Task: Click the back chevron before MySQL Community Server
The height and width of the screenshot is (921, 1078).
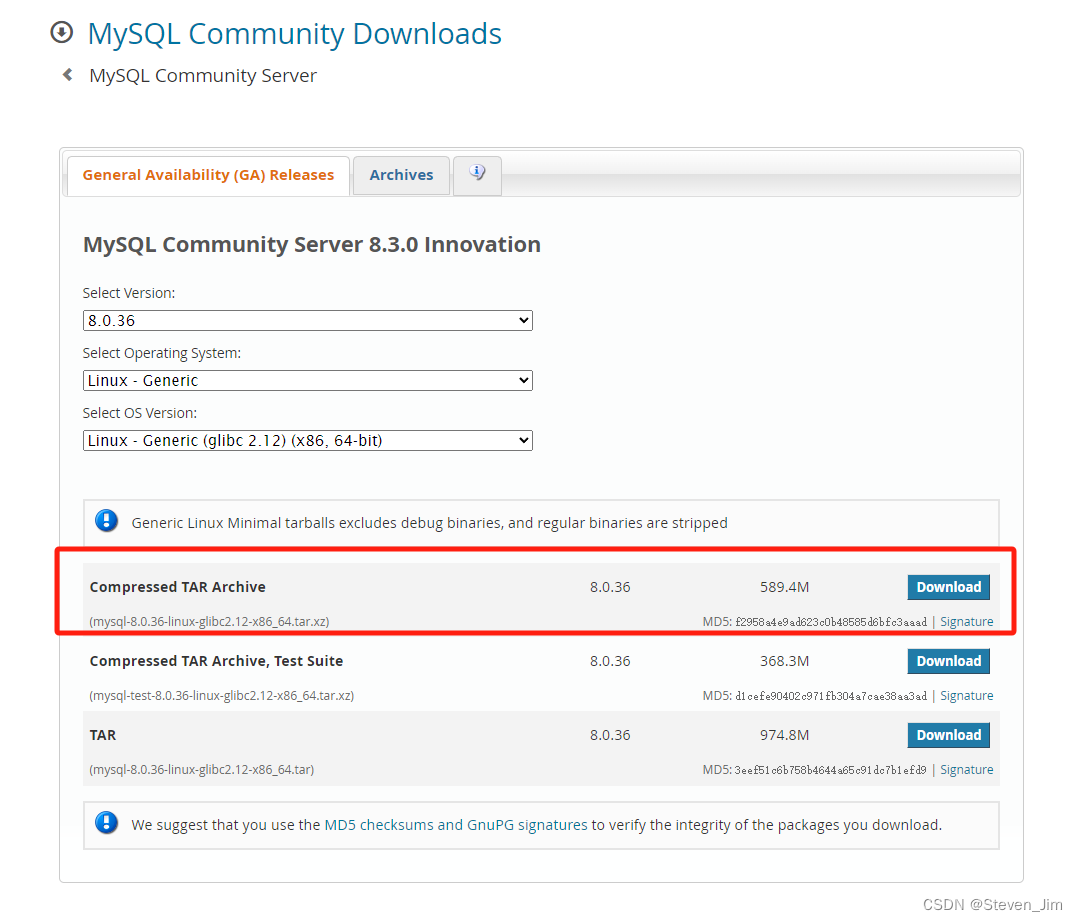Action: click(x=67, y=74)
